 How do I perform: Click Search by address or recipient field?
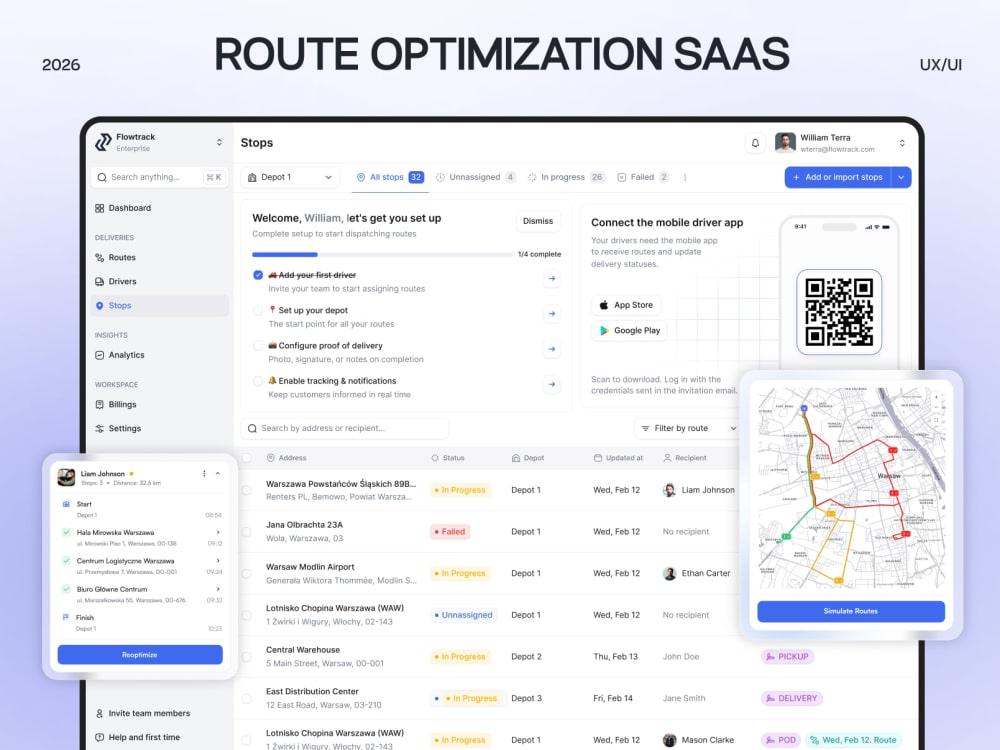(345, 429)
